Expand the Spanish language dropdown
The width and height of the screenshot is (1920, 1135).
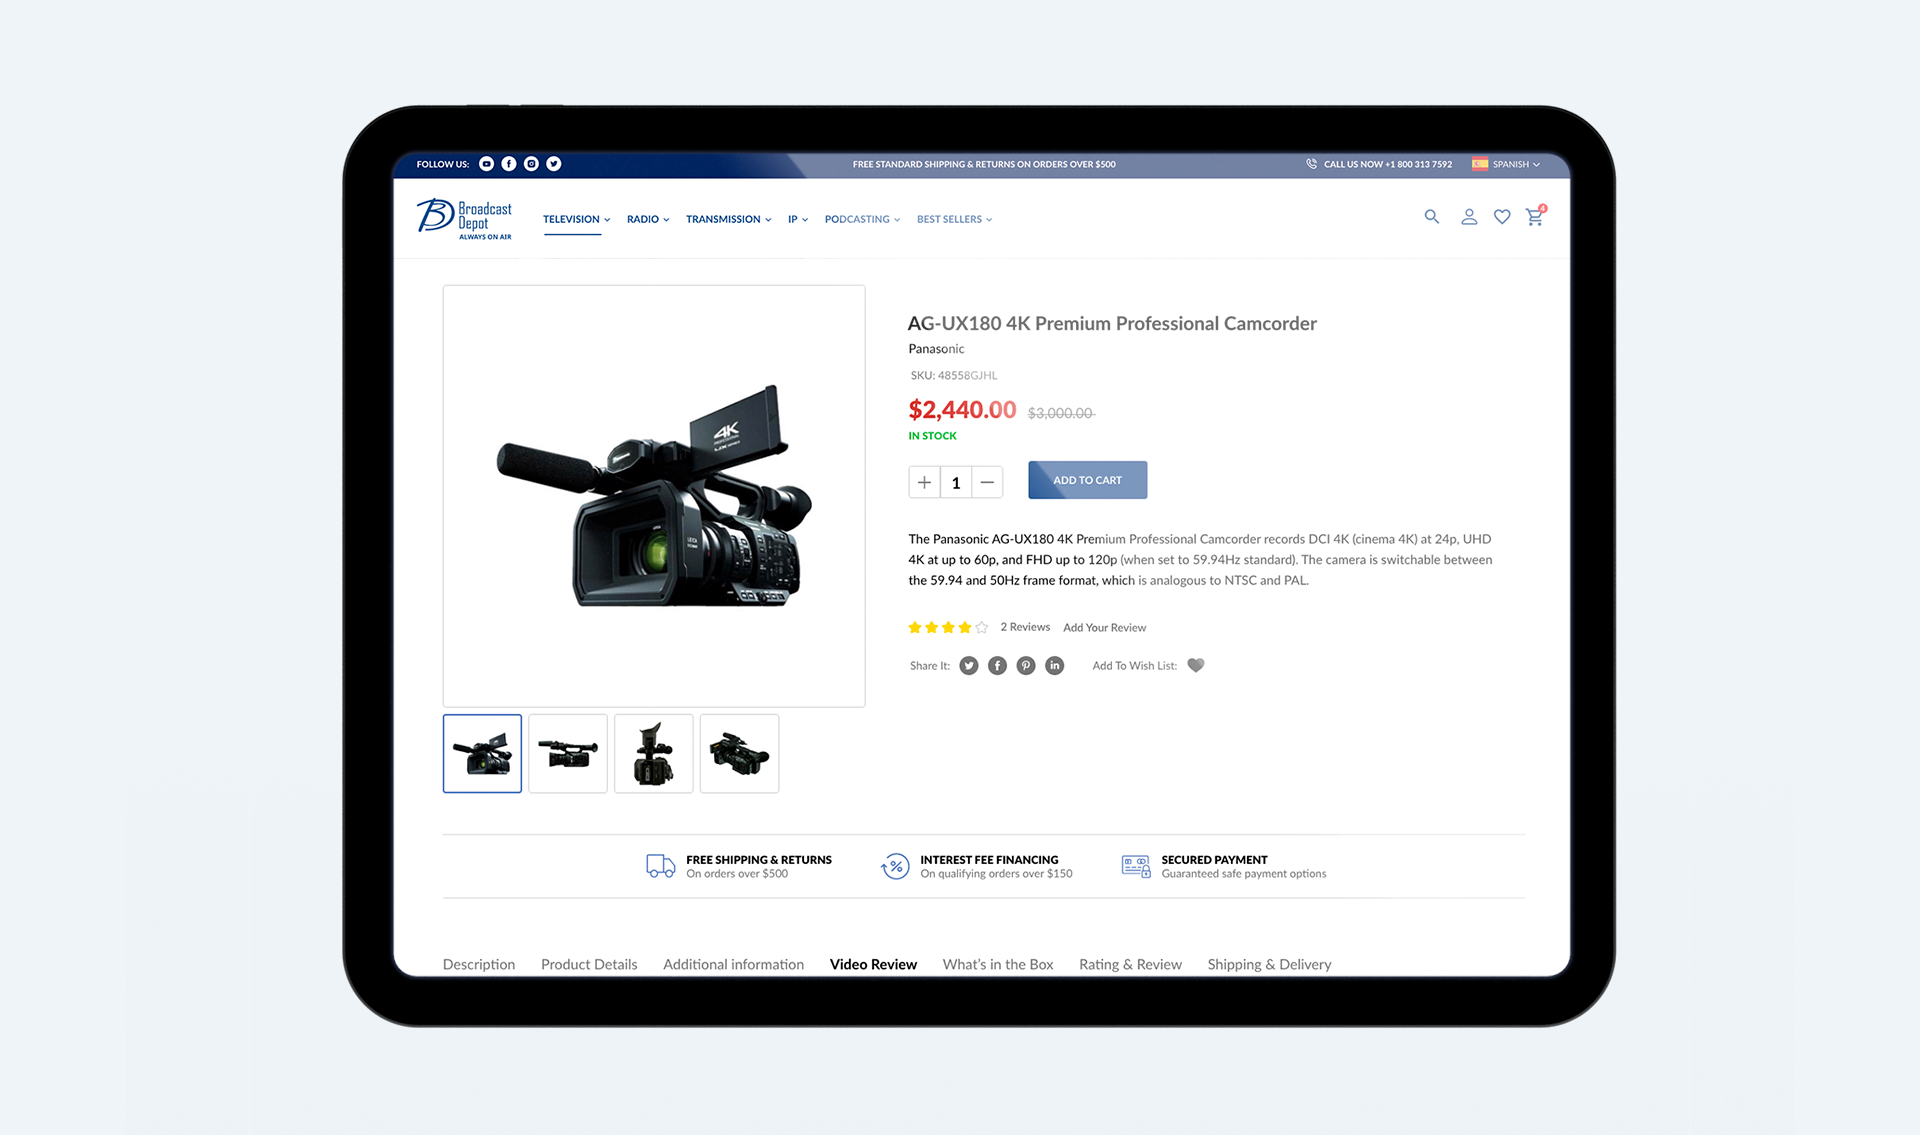coord(1510,164)
